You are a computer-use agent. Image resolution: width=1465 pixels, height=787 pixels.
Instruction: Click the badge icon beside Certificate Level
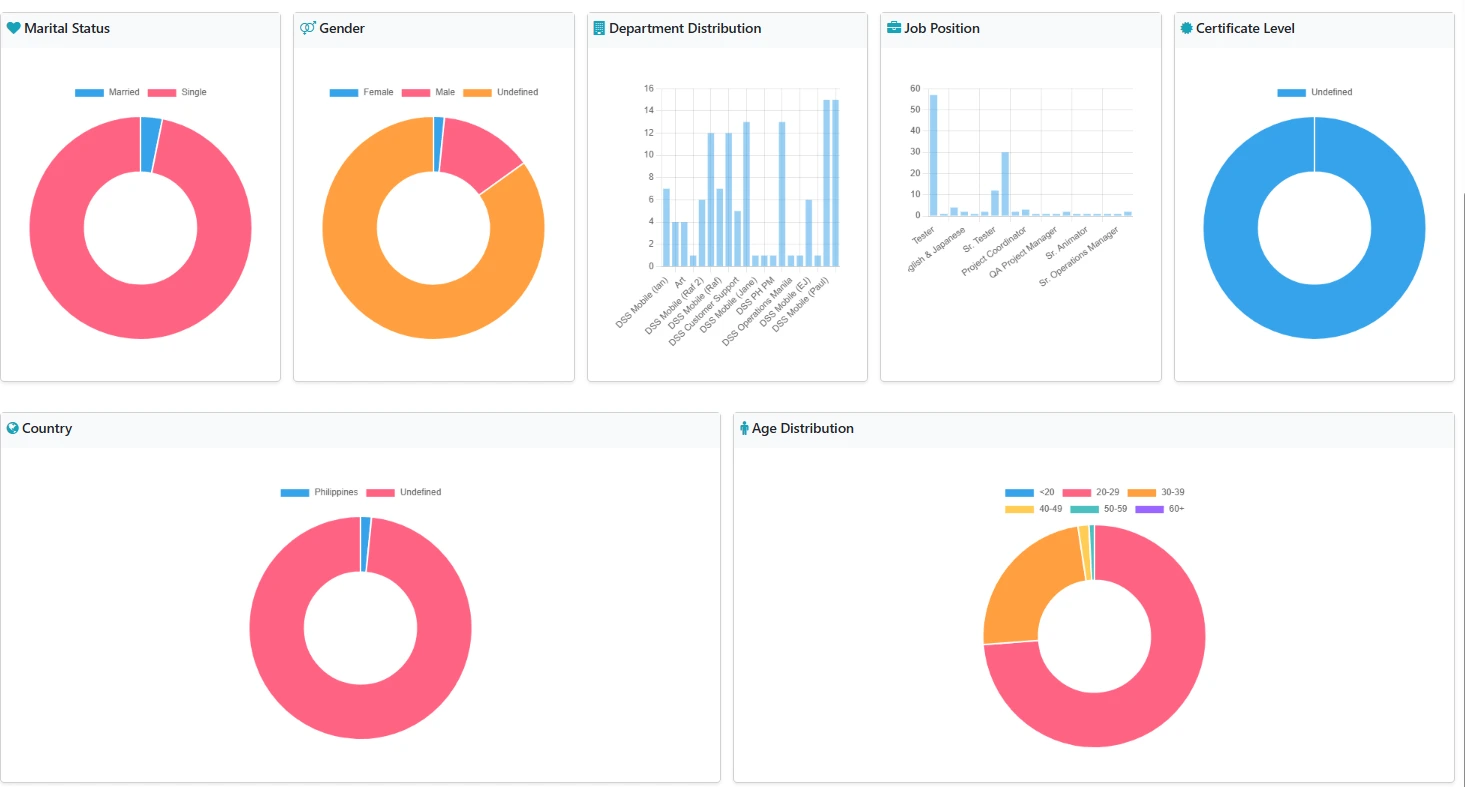coord(1186,29)
